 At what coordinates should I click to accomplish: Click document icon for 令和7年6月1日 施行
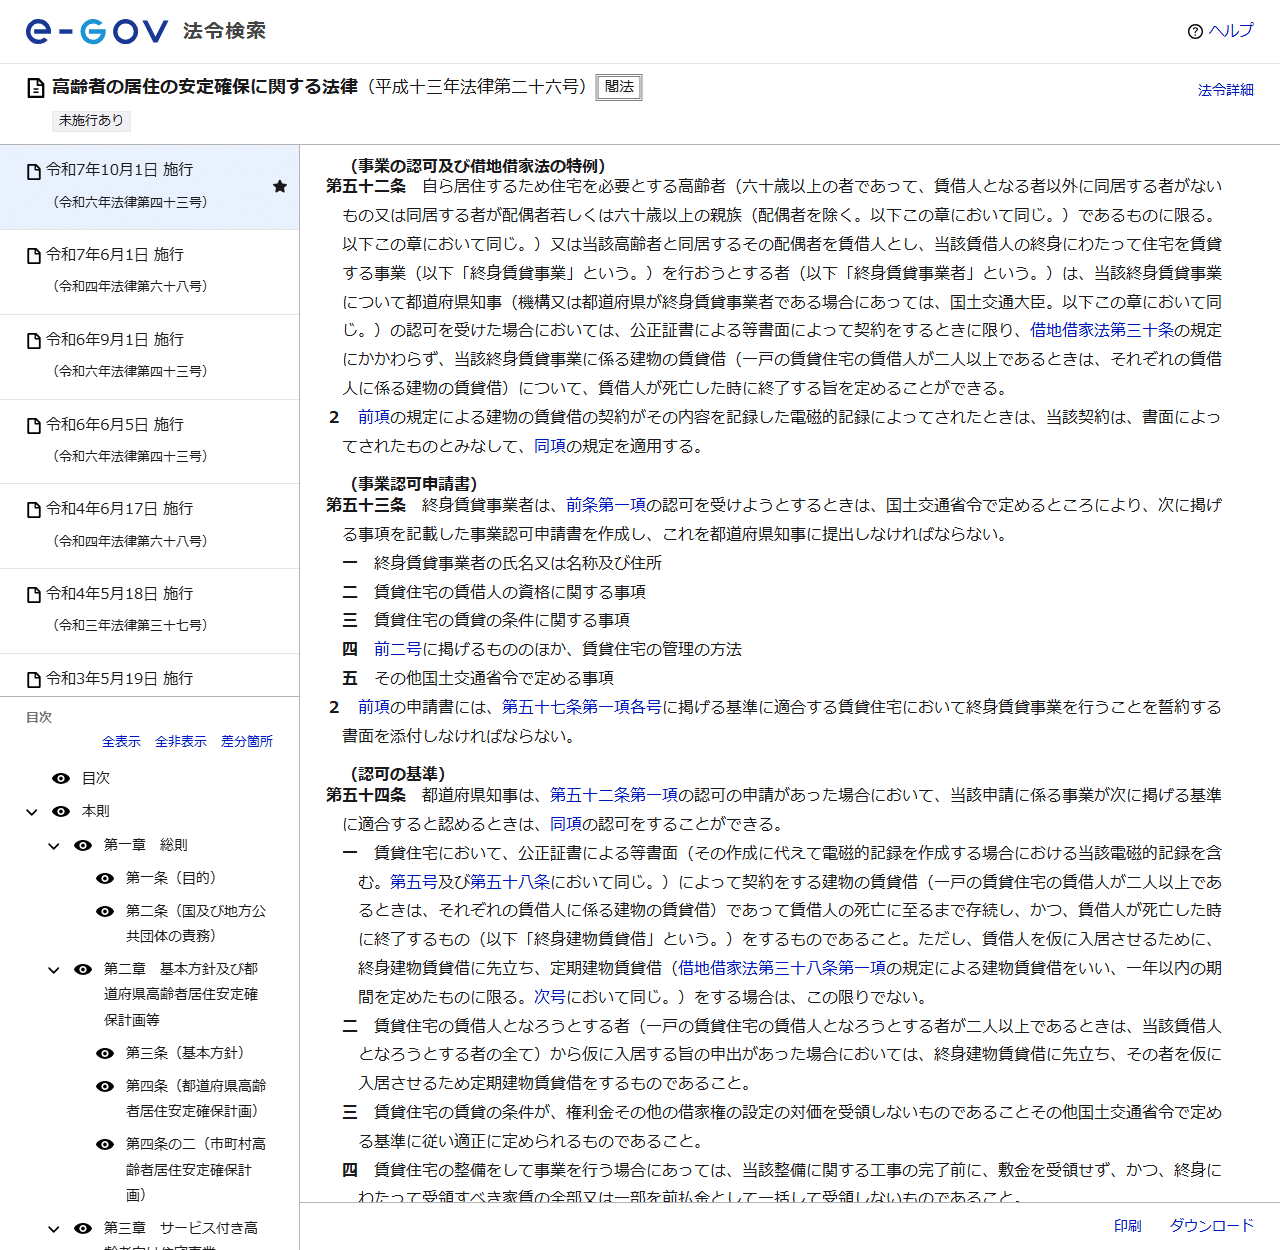click(34, 256)
